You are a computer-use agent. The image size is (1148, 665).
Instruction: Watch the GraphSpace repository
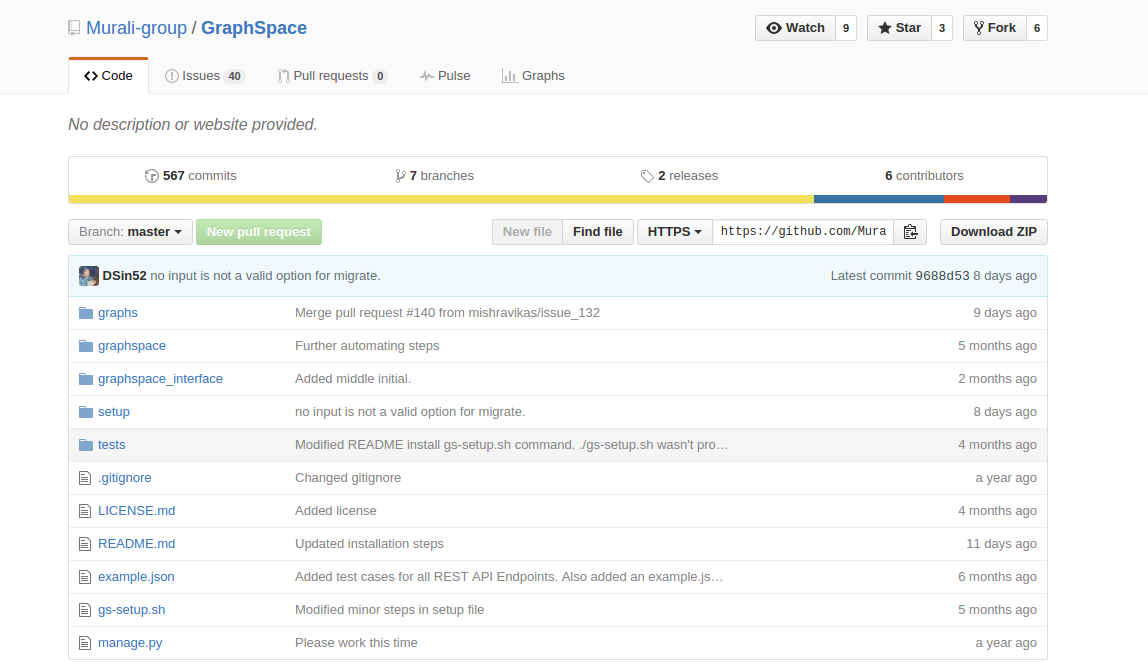click(x=795, y=28)
